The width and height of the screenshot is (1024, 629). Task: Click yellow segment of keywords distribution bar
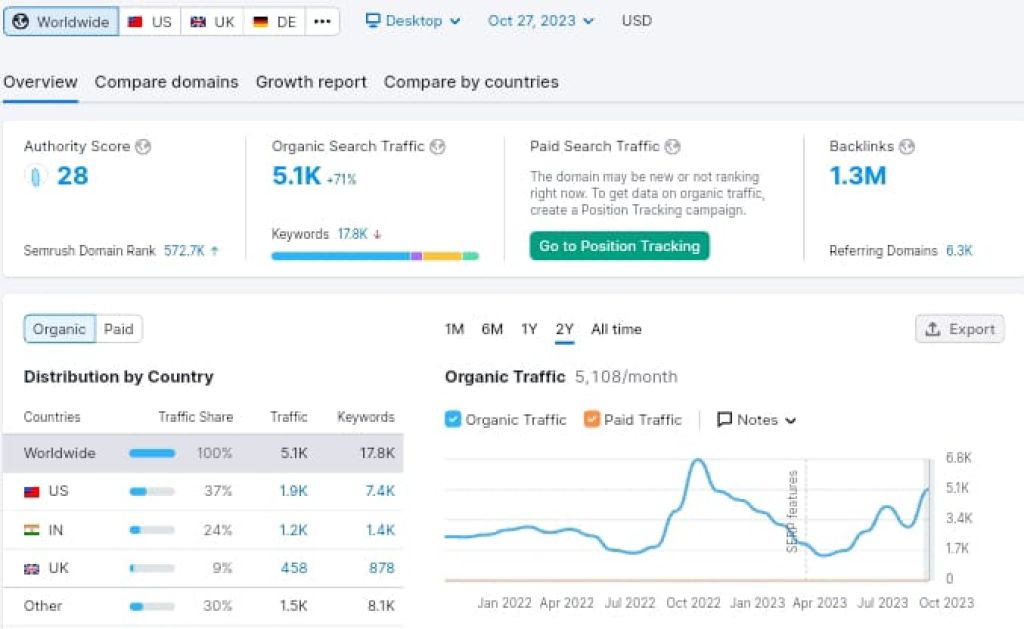pyautogui.click(x=442, y=256)
